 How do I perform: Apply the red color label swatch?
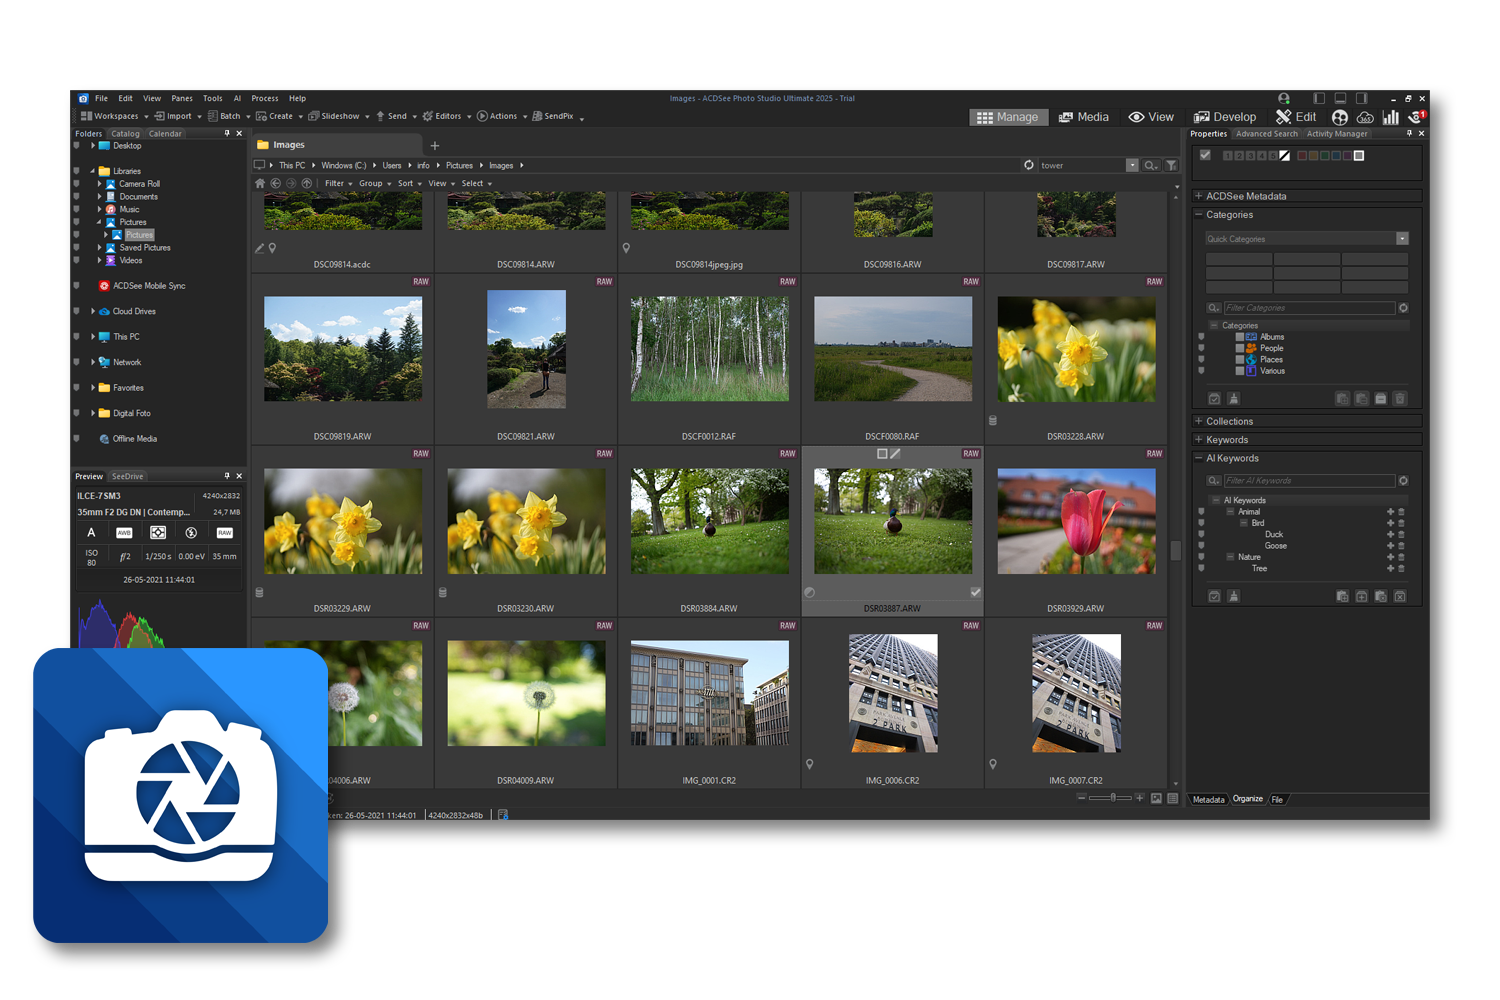click(x=1302, y=155)
